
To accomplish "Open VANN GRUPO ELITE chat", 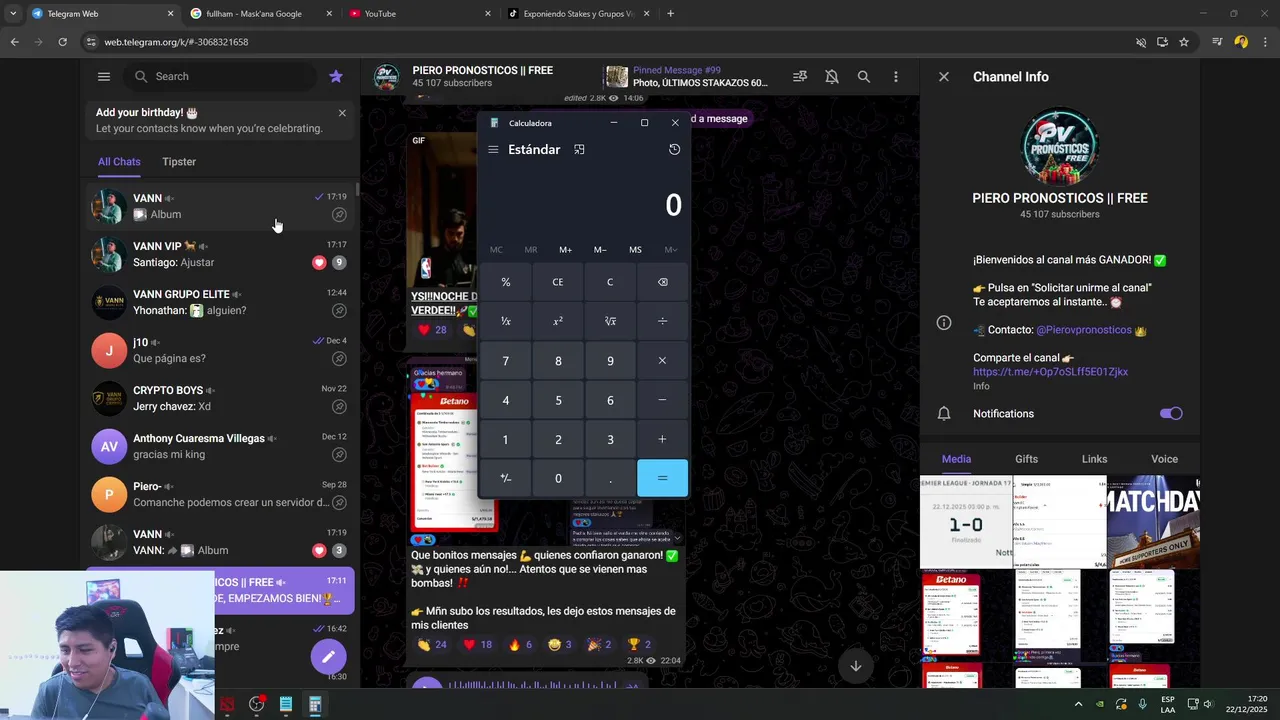I will click(220, 302).
